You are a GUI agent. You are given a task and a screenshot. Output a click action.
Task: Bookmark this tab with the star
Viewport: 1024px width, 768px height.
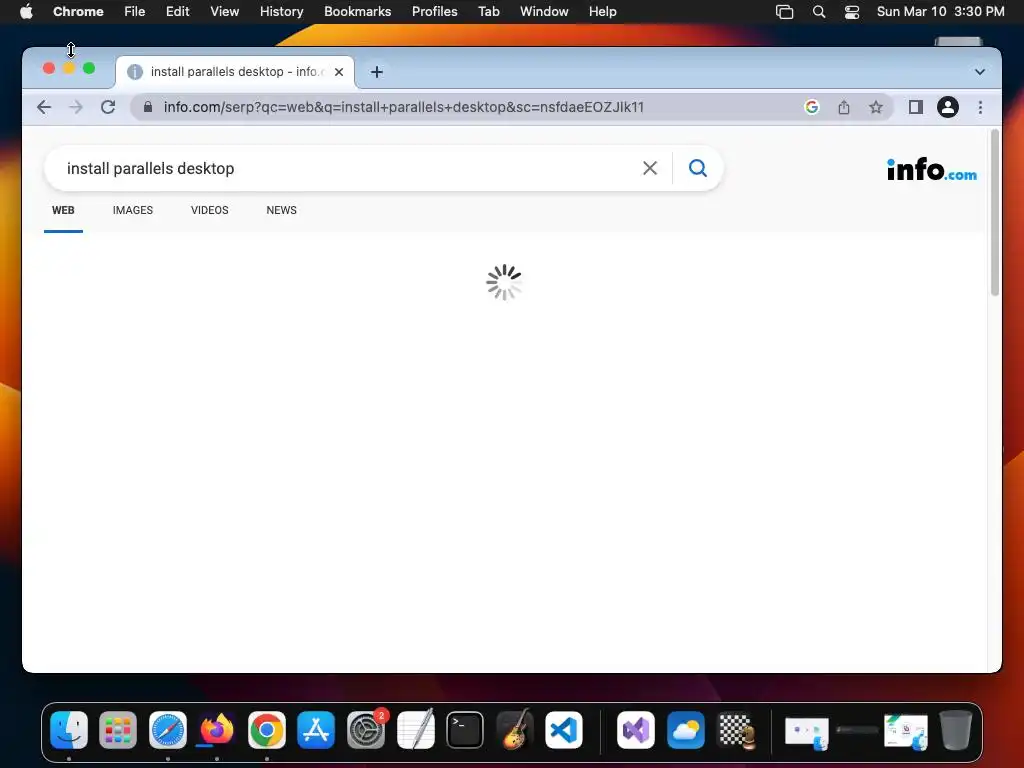tap(876, 107)
